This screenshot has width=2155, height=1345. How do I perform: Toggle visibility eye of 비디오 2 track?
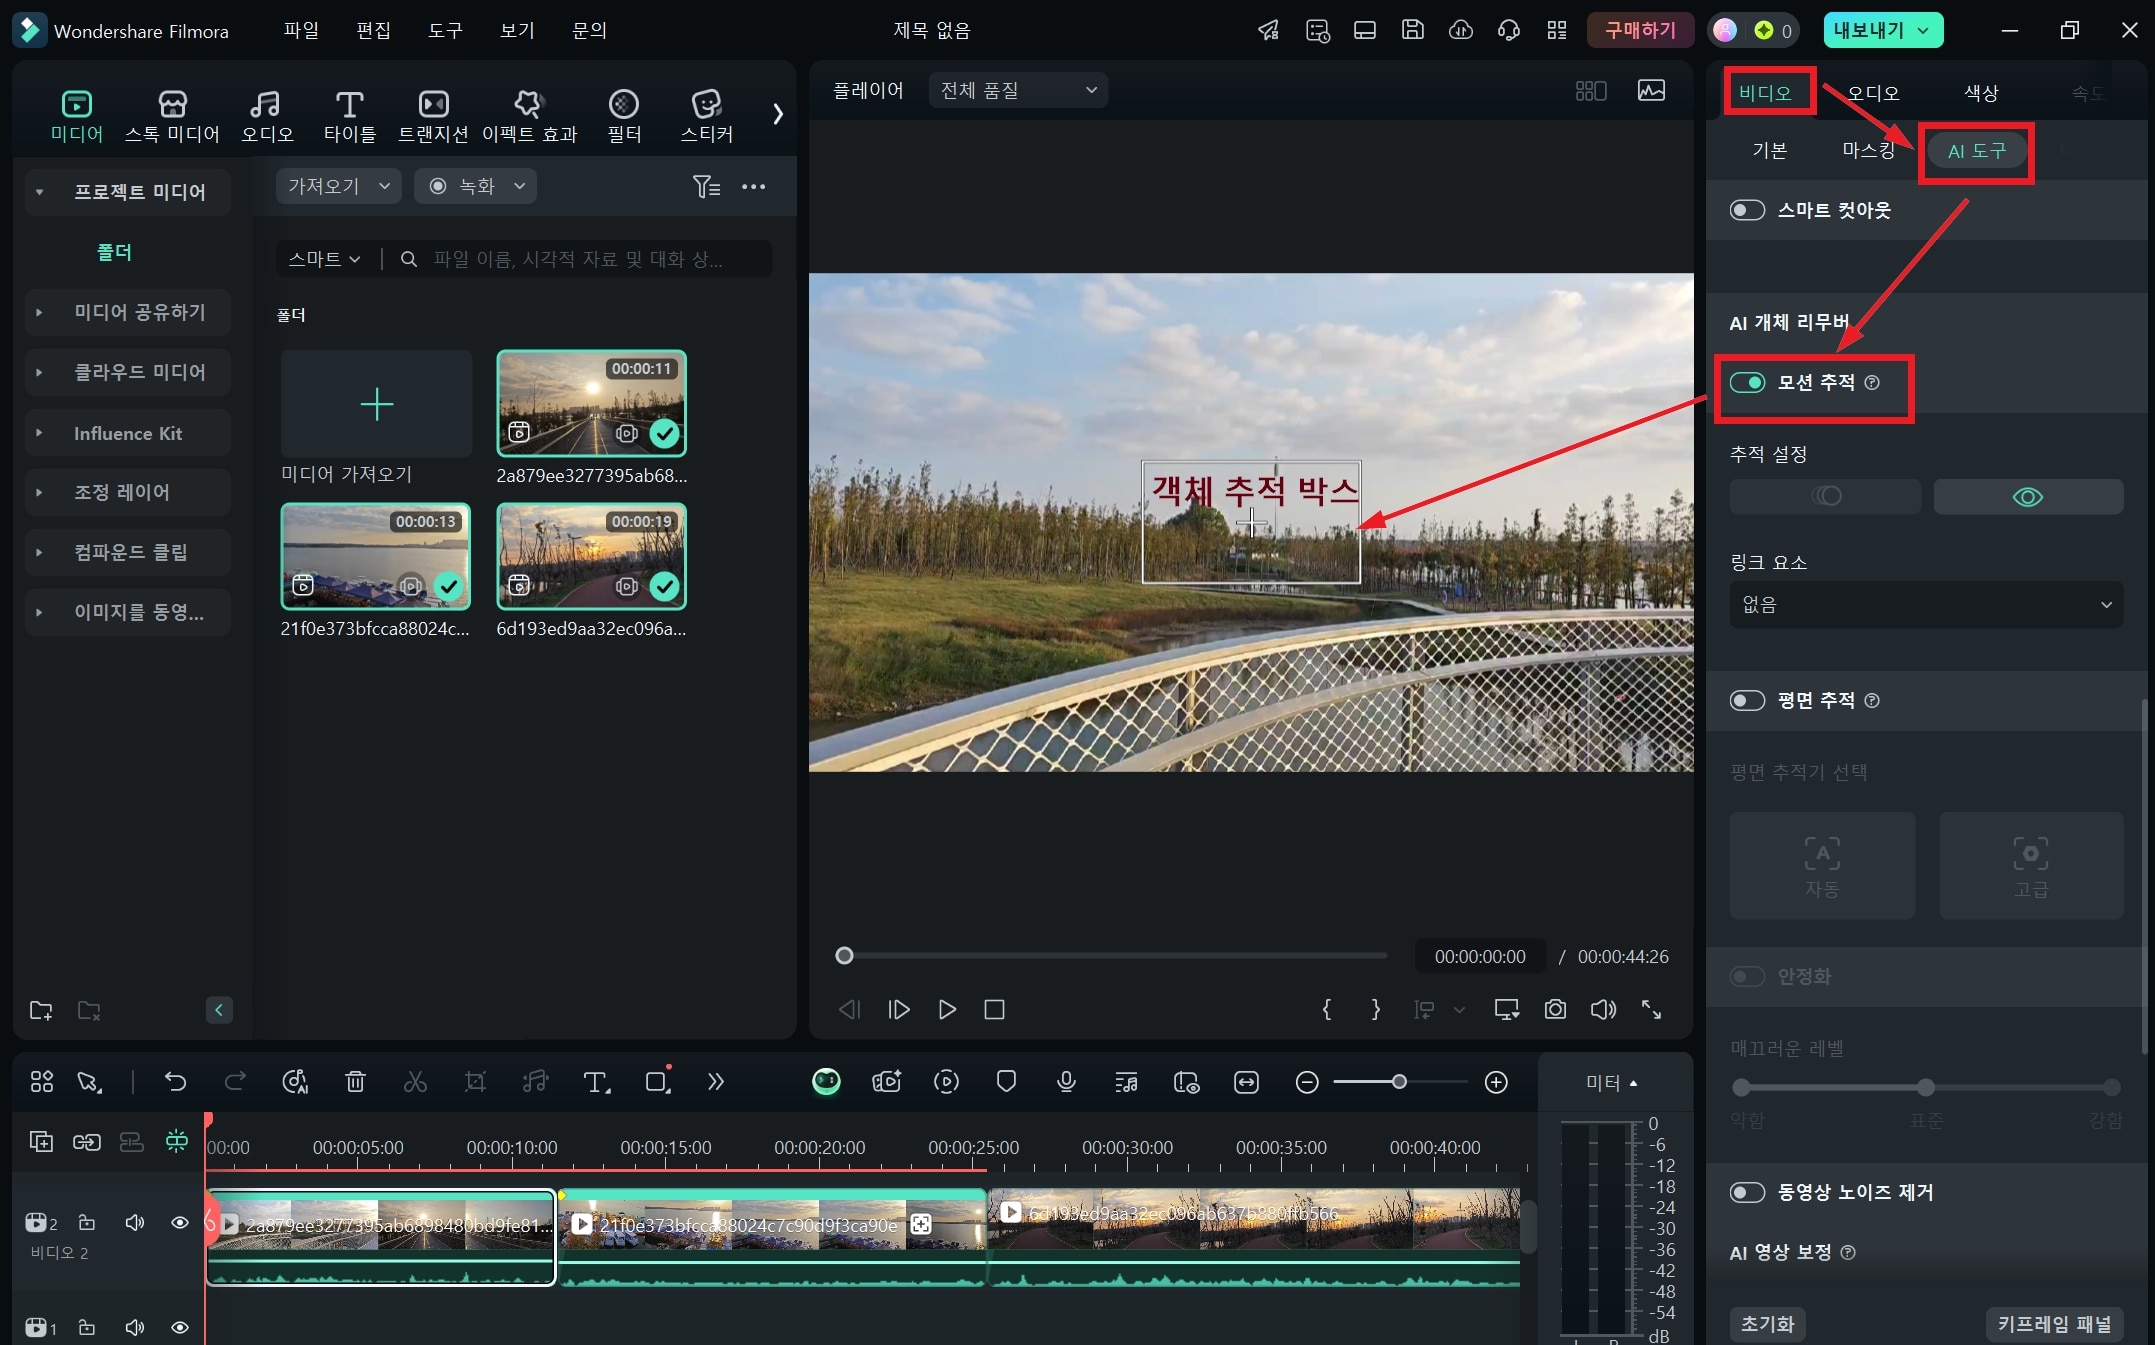click(x=180, y=1222)
